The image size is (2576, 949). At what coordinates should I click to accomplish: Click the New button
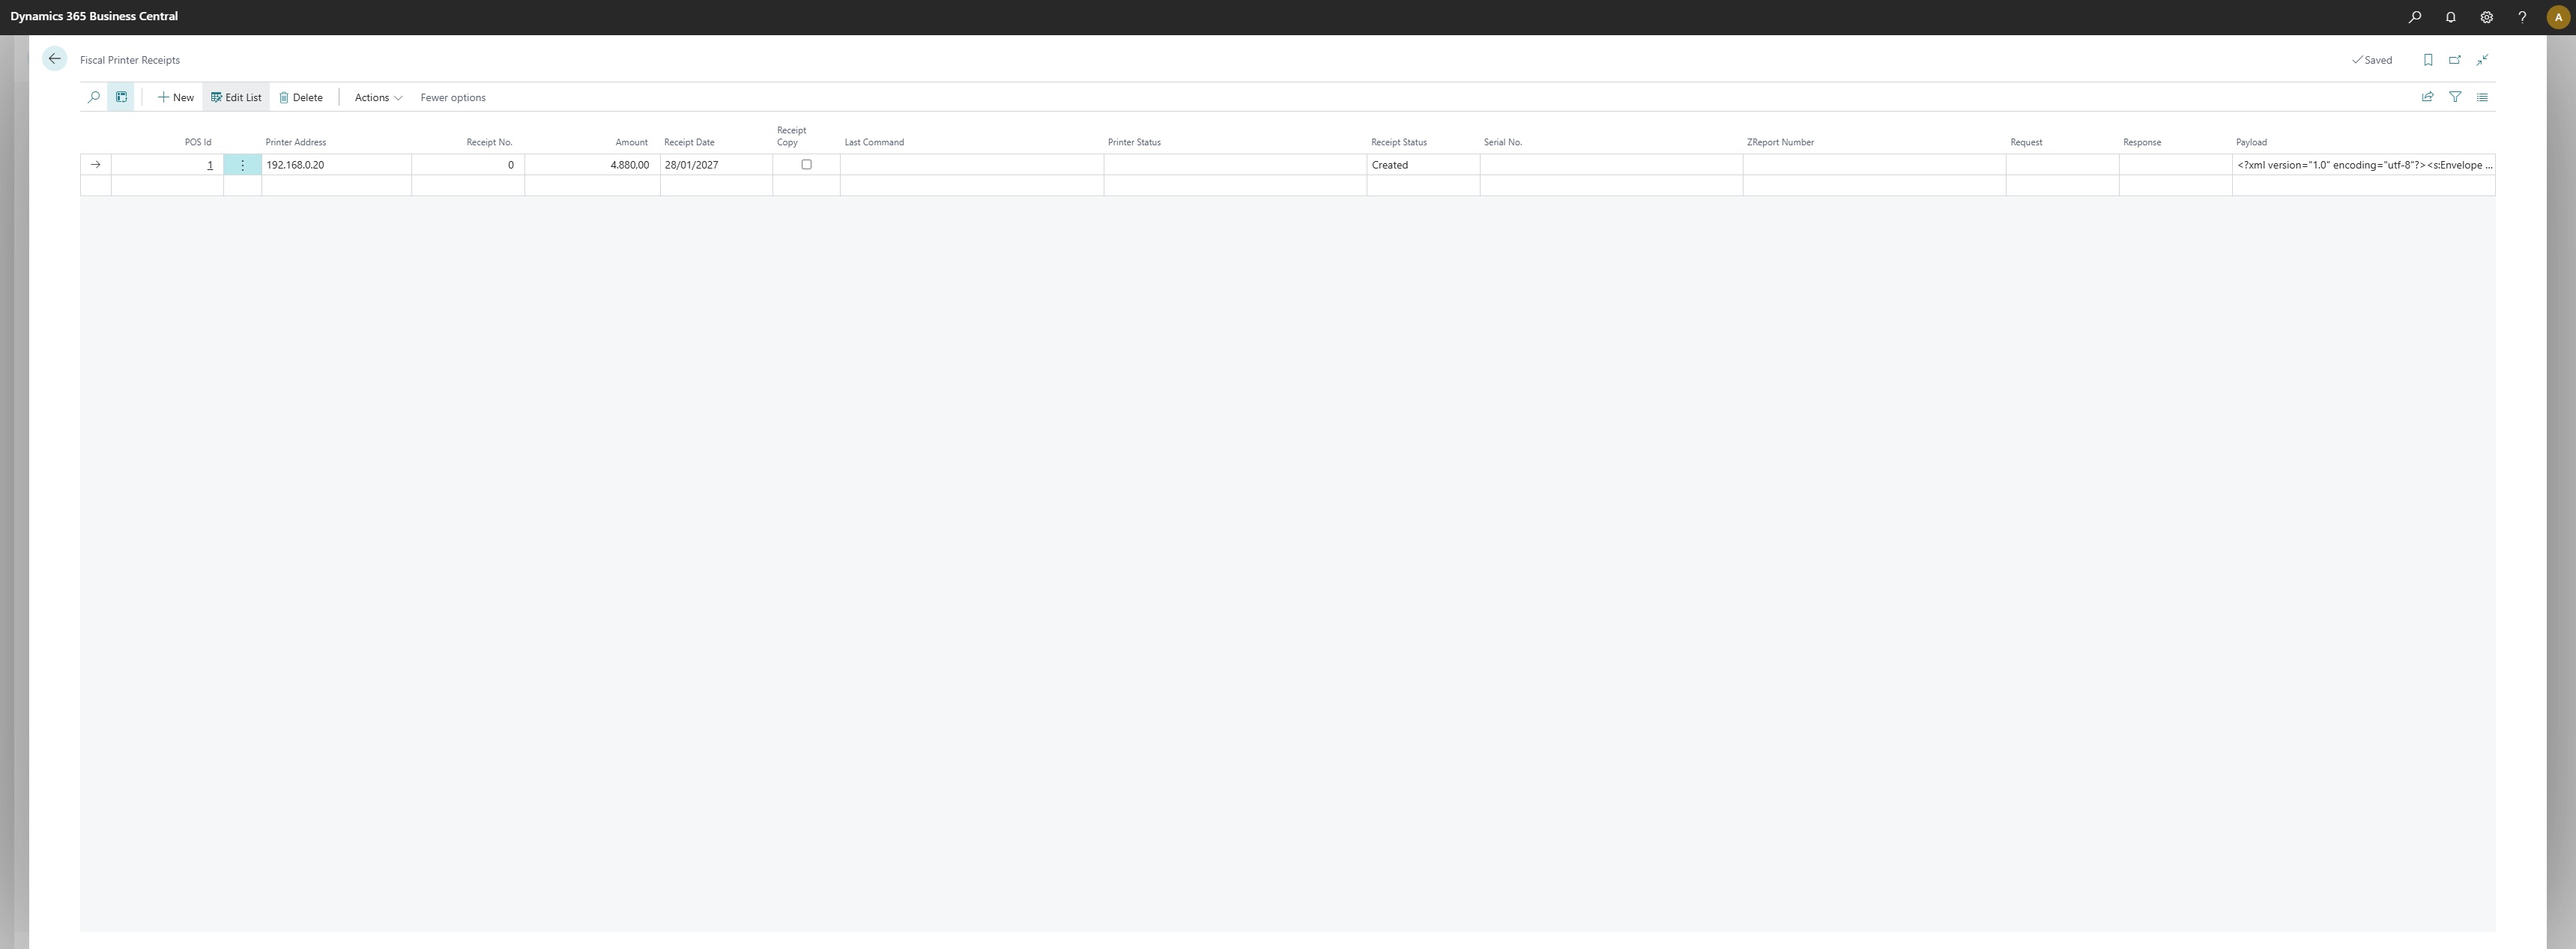176,98
